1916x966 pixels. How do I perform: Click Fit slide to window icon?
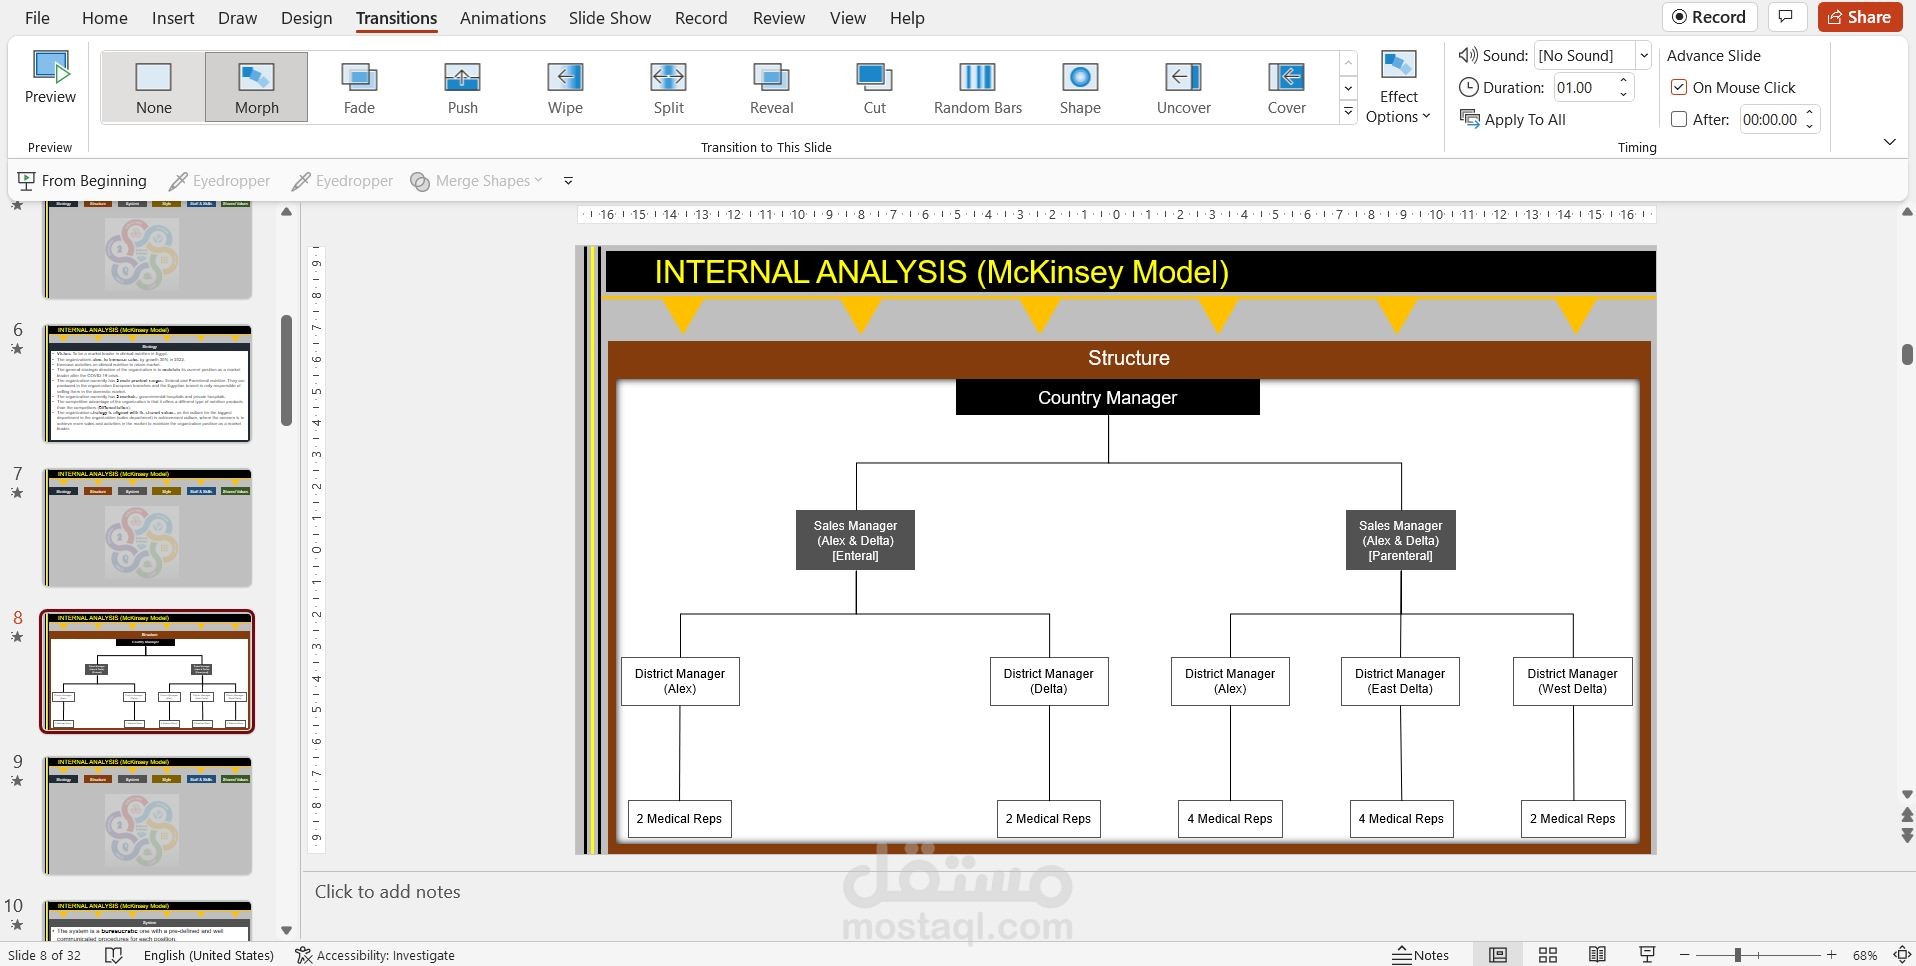1901,955
